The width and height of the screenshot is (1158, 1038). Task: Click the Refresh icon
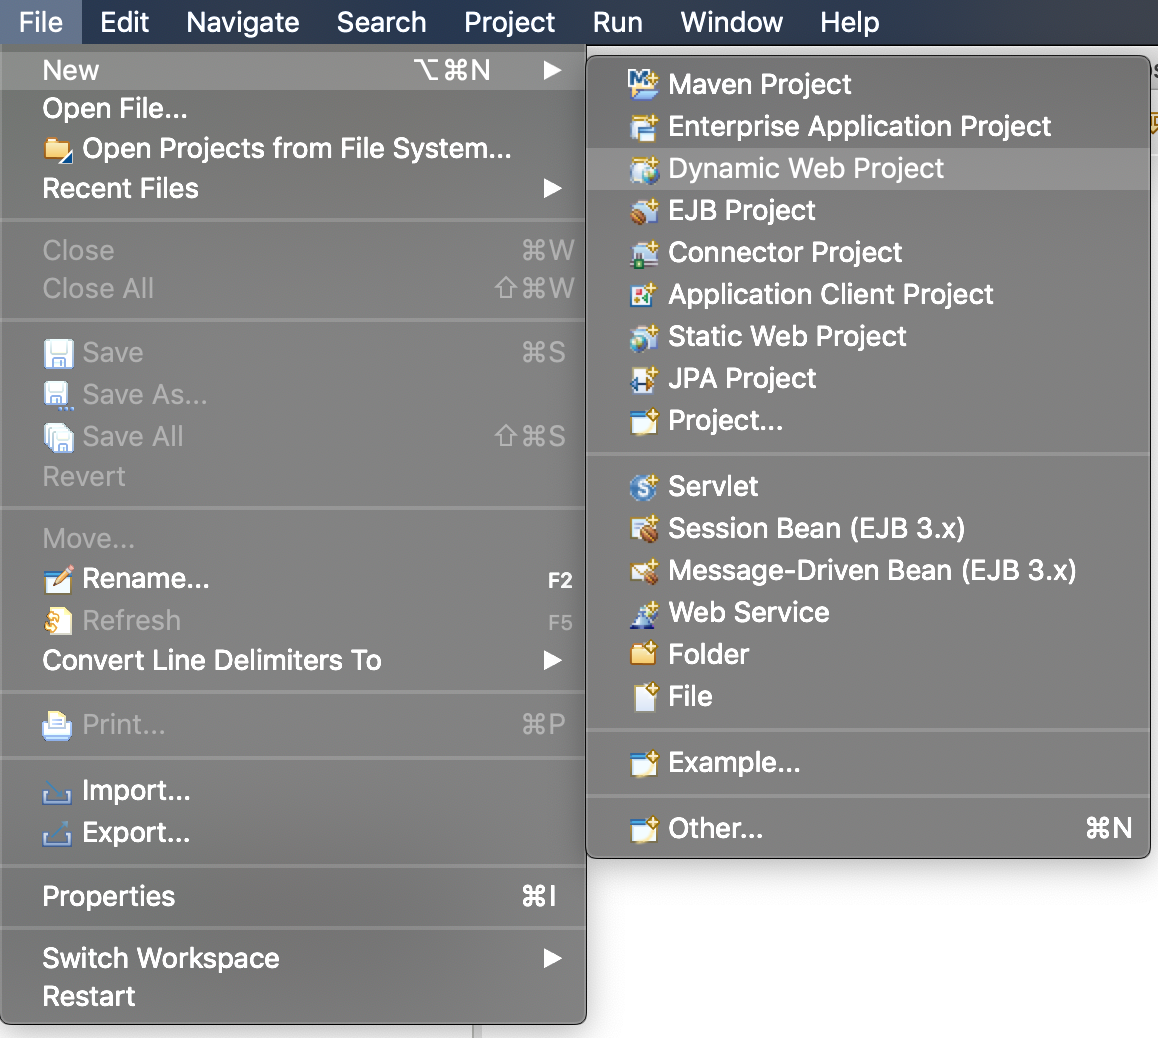point(58,621)
